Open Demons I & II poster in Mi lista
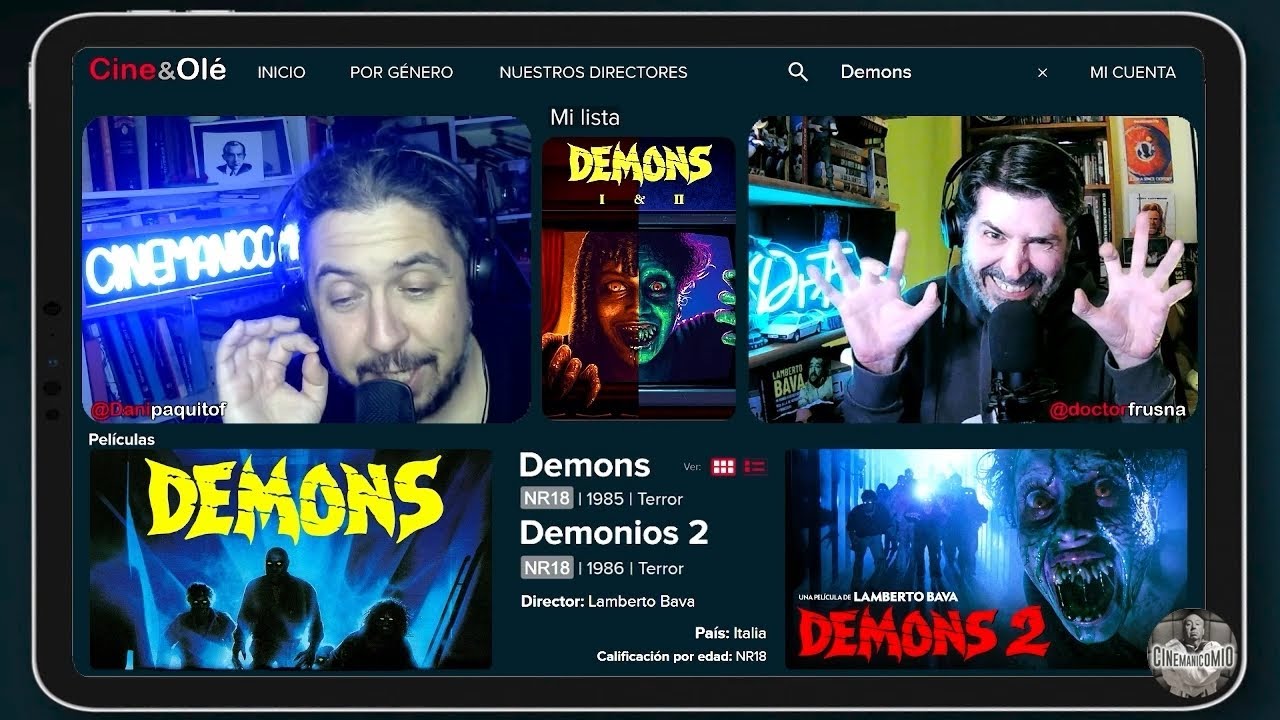The width and height of the screenshot is (1280, 720). click(638, 277)
